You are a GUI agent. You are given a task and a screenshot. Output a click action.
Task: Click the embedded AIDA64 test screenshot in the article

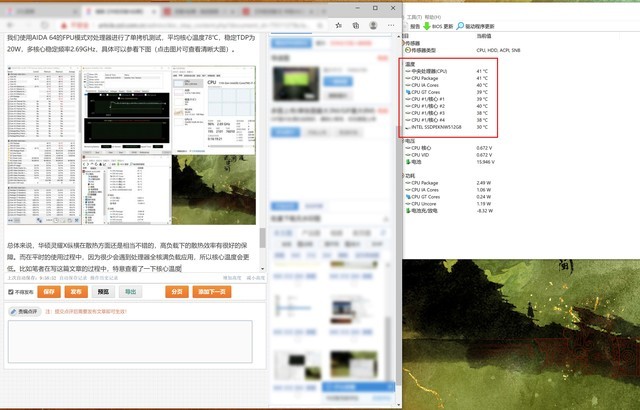(131, 145)
